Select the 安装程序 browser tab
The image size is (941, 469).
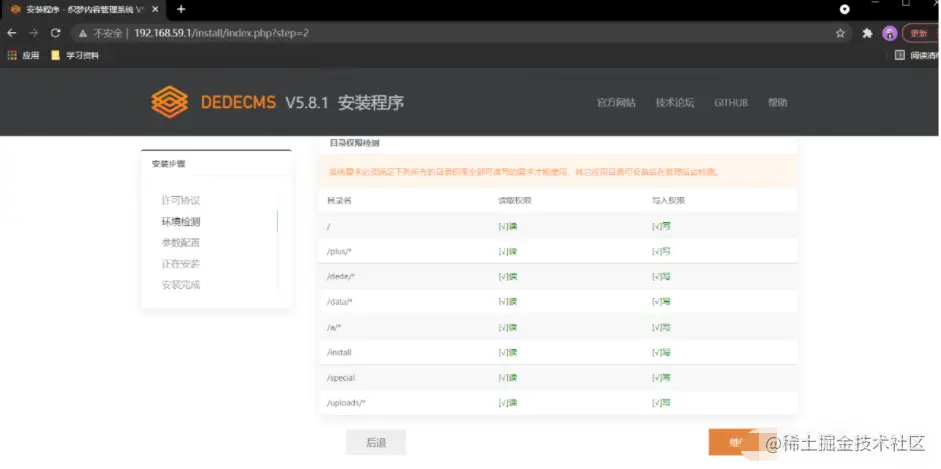[x=84, y=10]
